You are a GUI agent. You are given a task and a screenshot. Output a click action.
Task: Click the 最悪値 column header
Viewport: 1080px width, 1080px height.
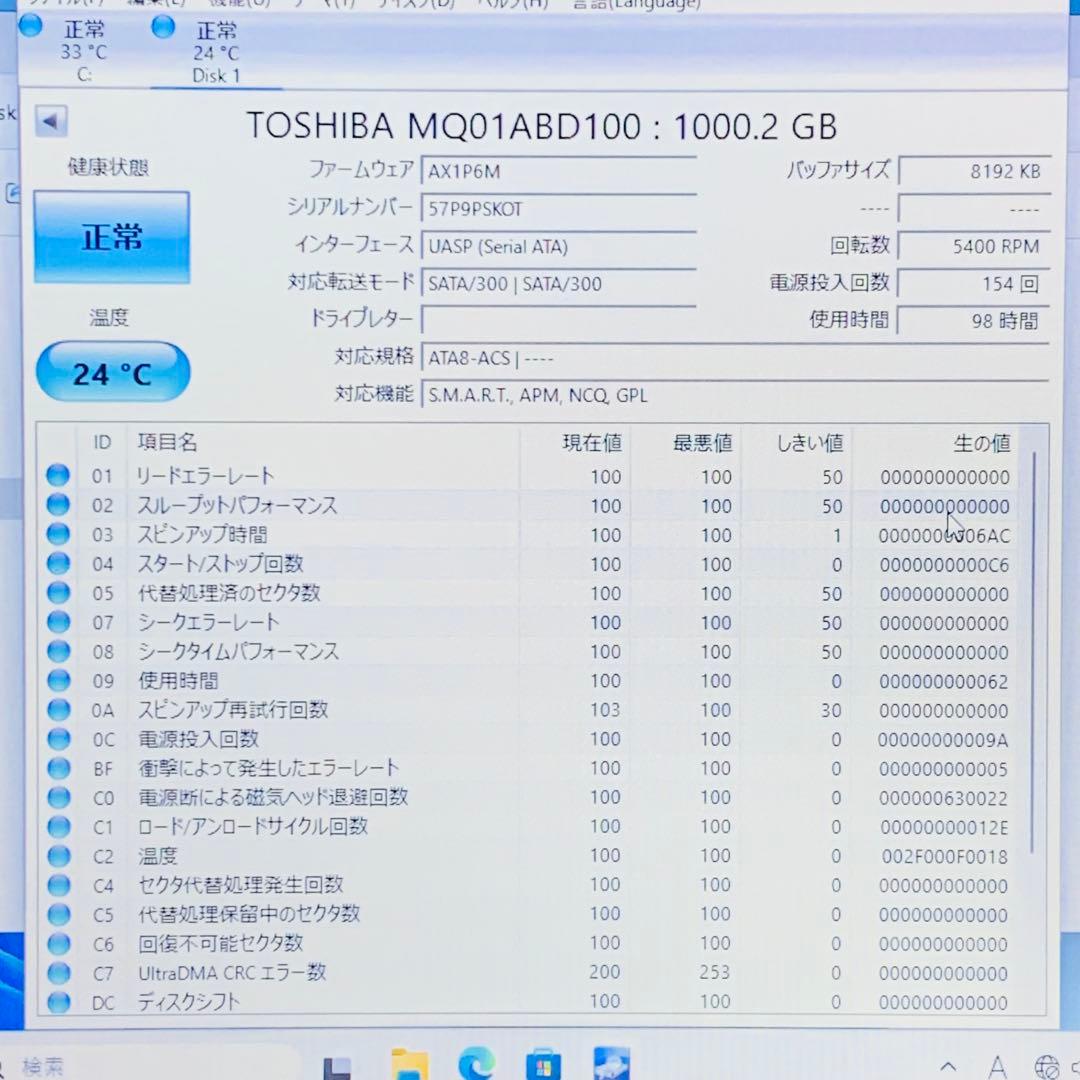coord(702,443)
